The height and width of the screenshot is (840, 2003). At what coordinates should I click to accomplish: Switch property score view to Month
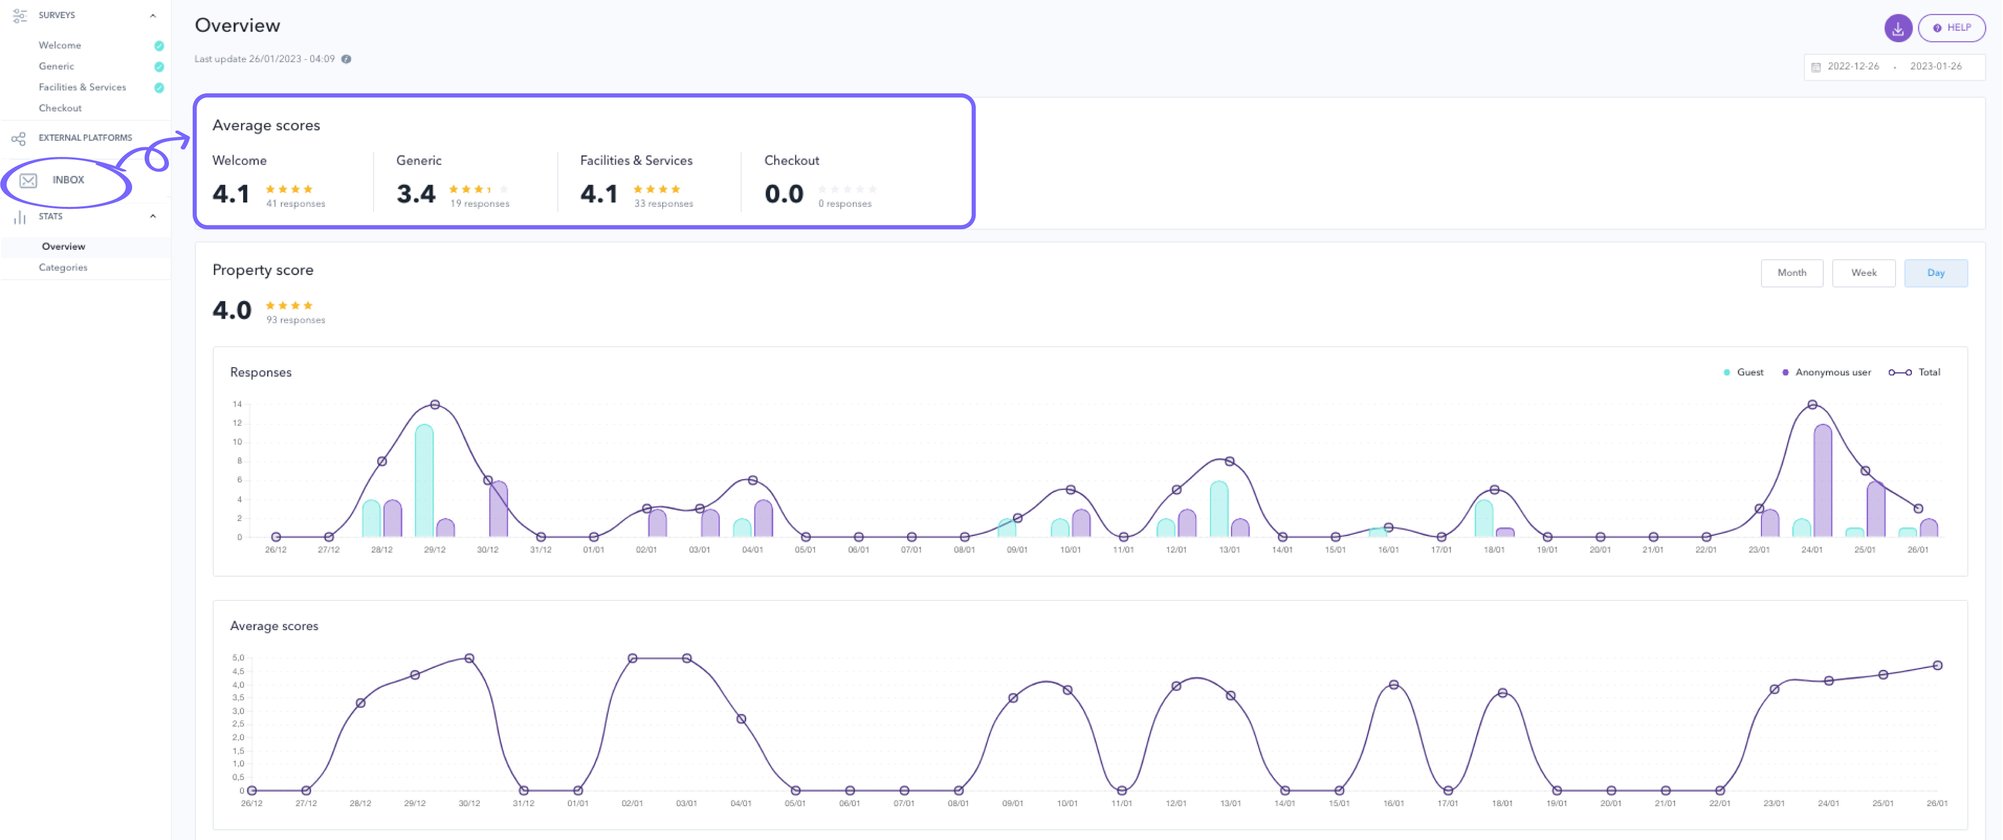point(1792,273)
